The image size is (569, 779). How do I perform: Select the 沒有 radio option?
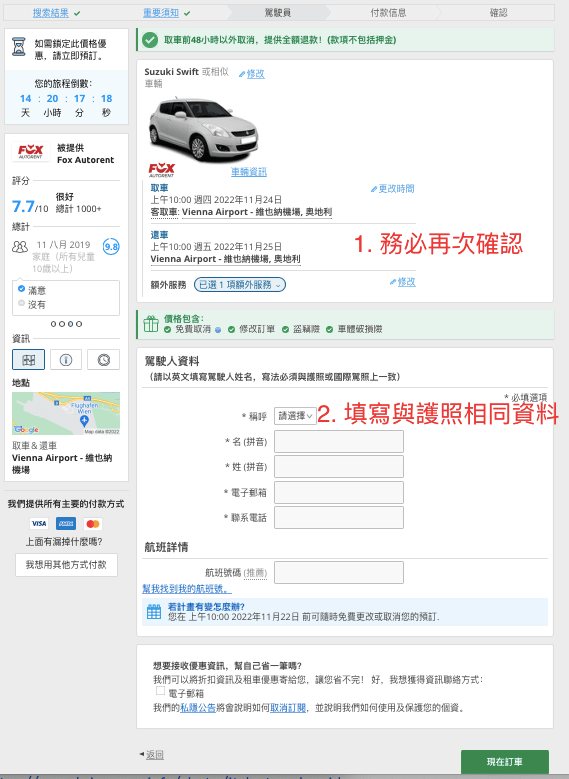point(21,303)
